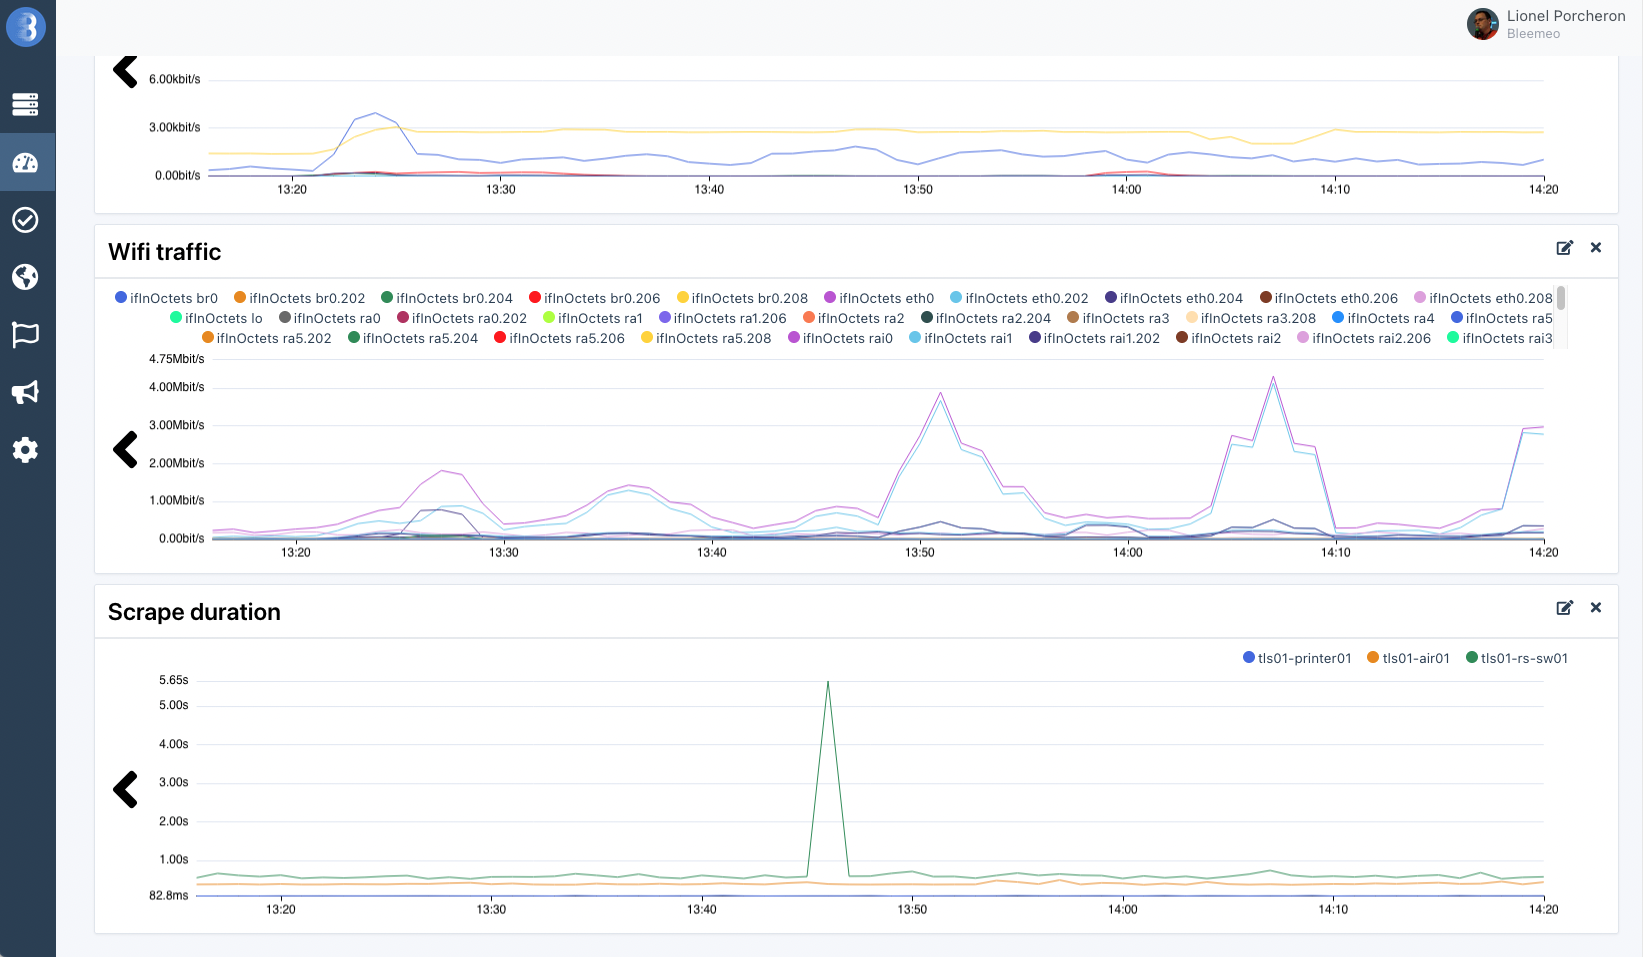Open settings with the gear sidebar icon
Viewport: 1643px width, 957px height.
[x=27, y=450]
